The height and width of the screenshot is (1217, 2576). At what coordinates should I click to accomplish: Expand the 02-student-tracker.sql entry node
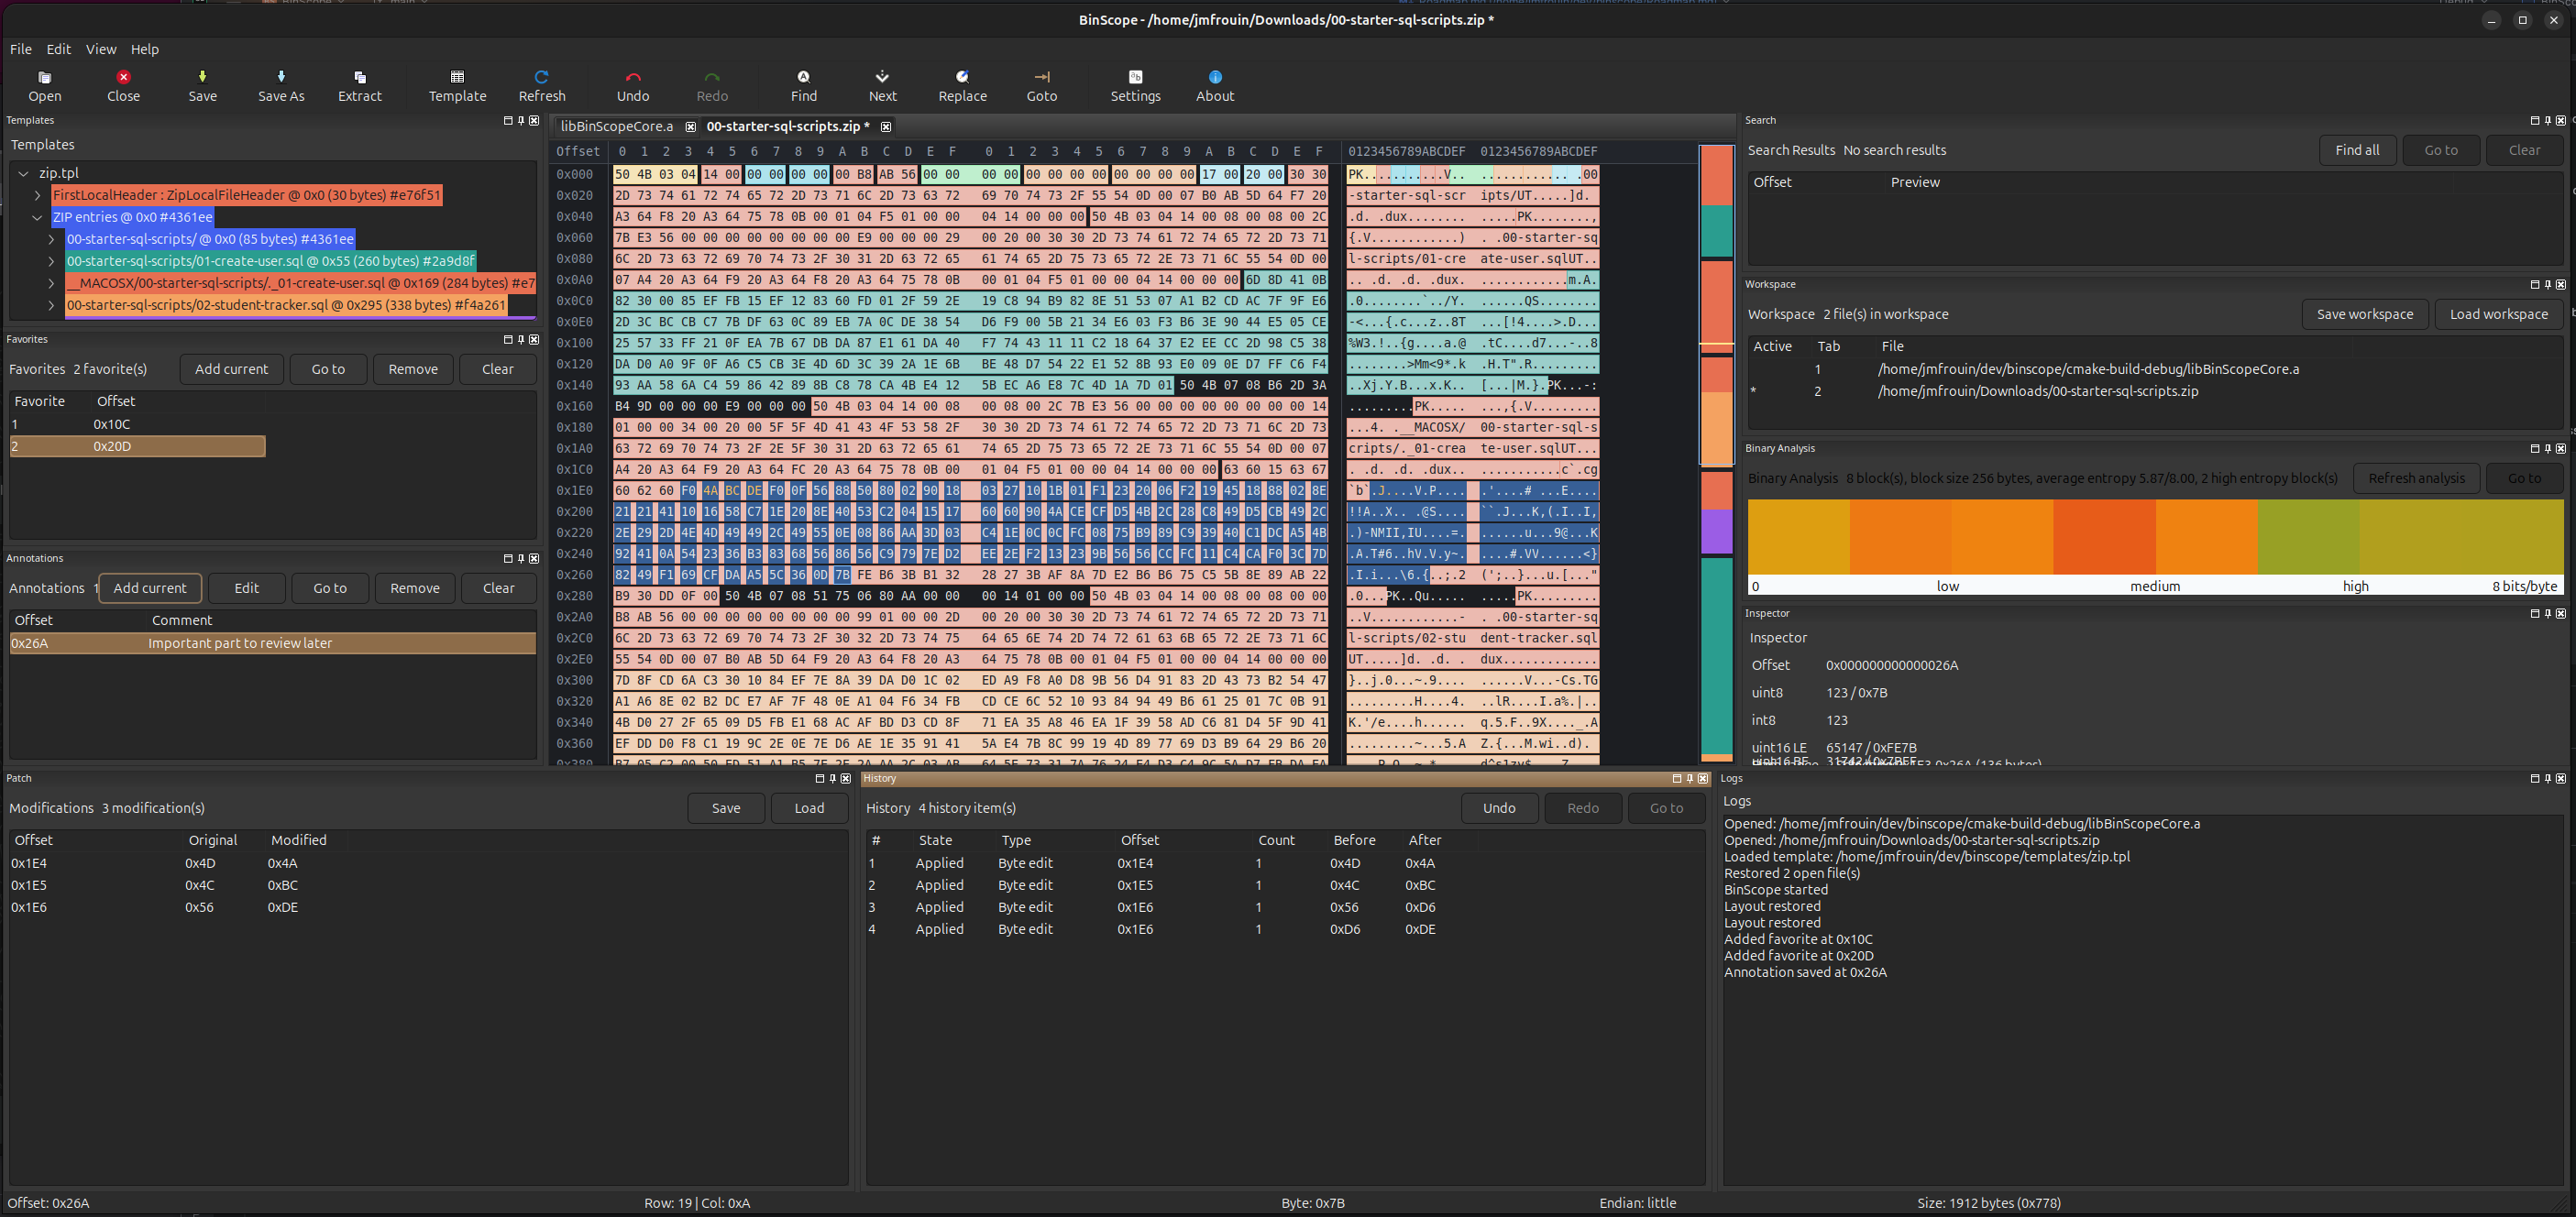point(51,305)
